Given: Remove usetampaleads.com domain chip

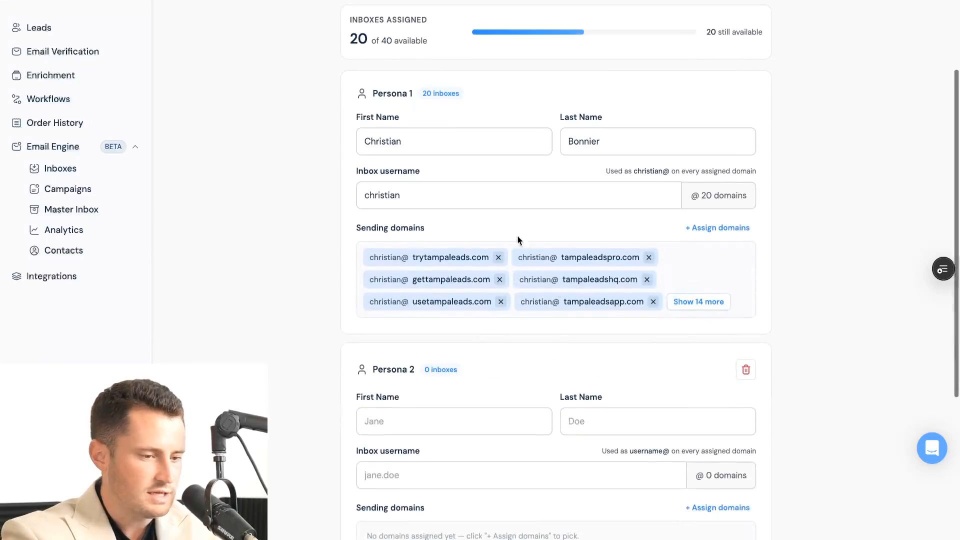Looking at the screenshot, I should pyautogui.click(x=501, y=301).
